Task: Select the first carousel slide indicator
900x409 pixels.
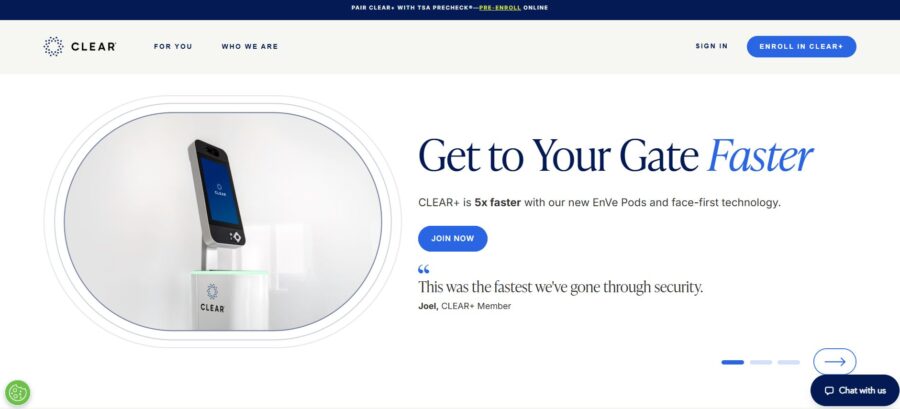Action: 732,362
